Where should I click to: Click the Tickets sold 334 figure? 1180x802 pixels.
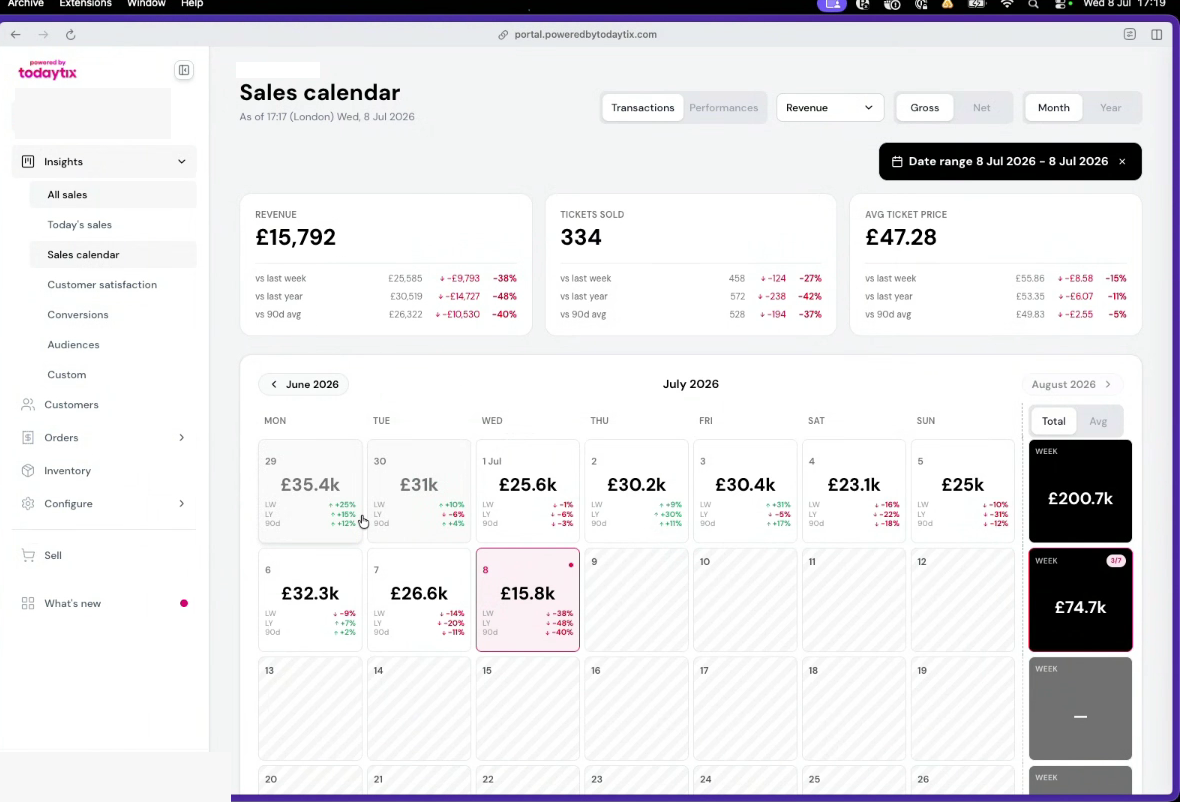click(580, 238)
